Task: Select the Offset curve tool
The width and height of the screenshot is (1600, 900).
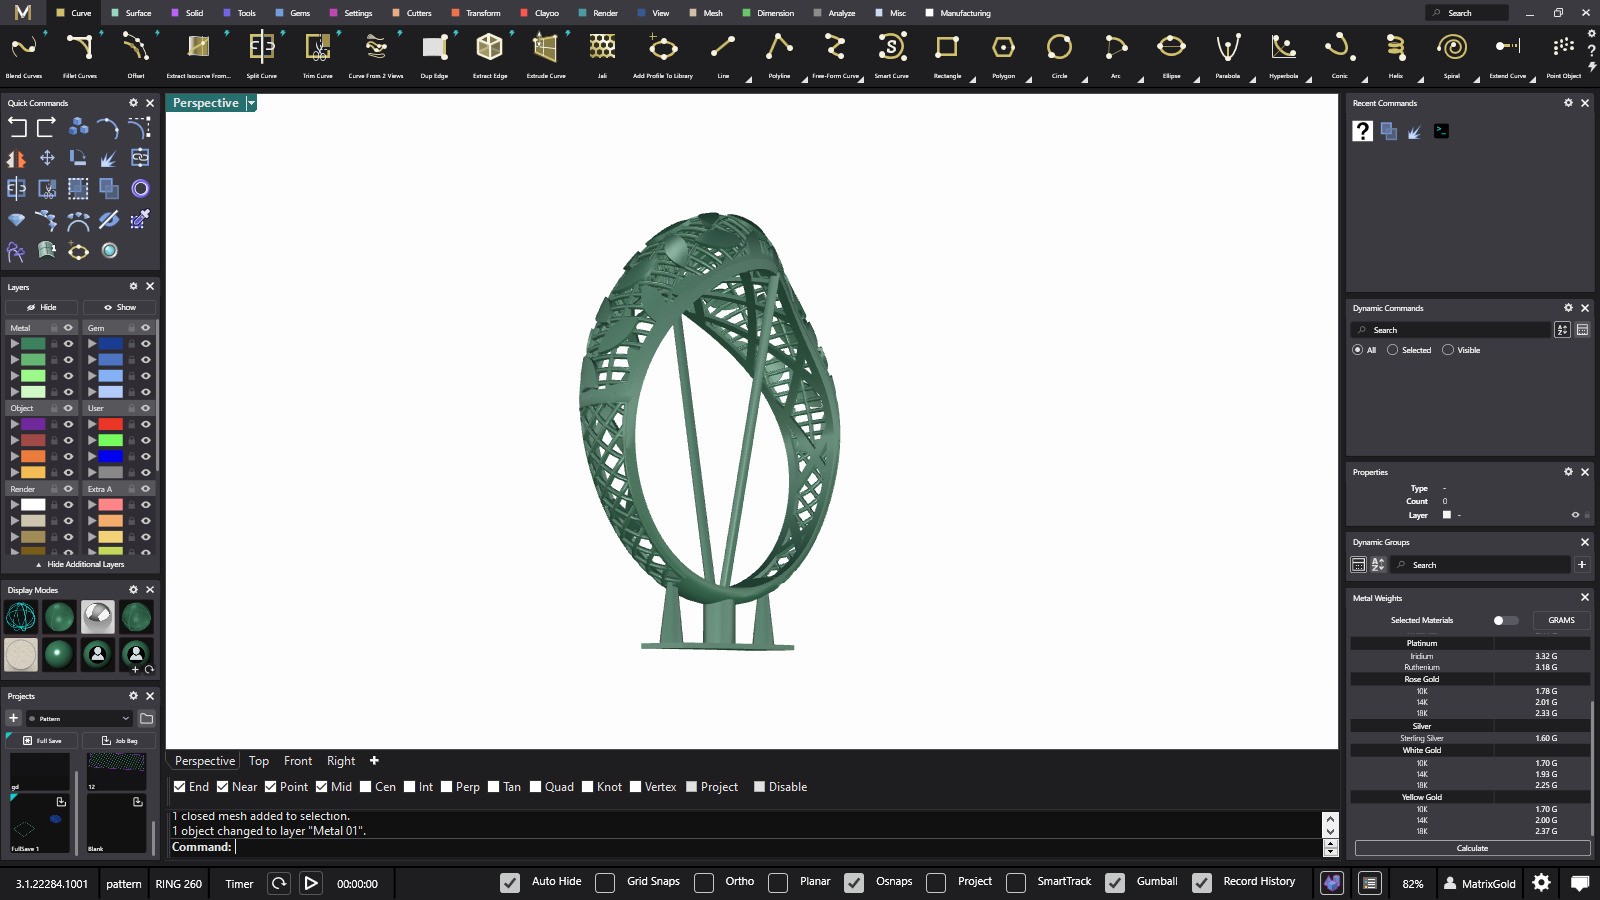Action: pyautogui.click(x=136, y=47)
